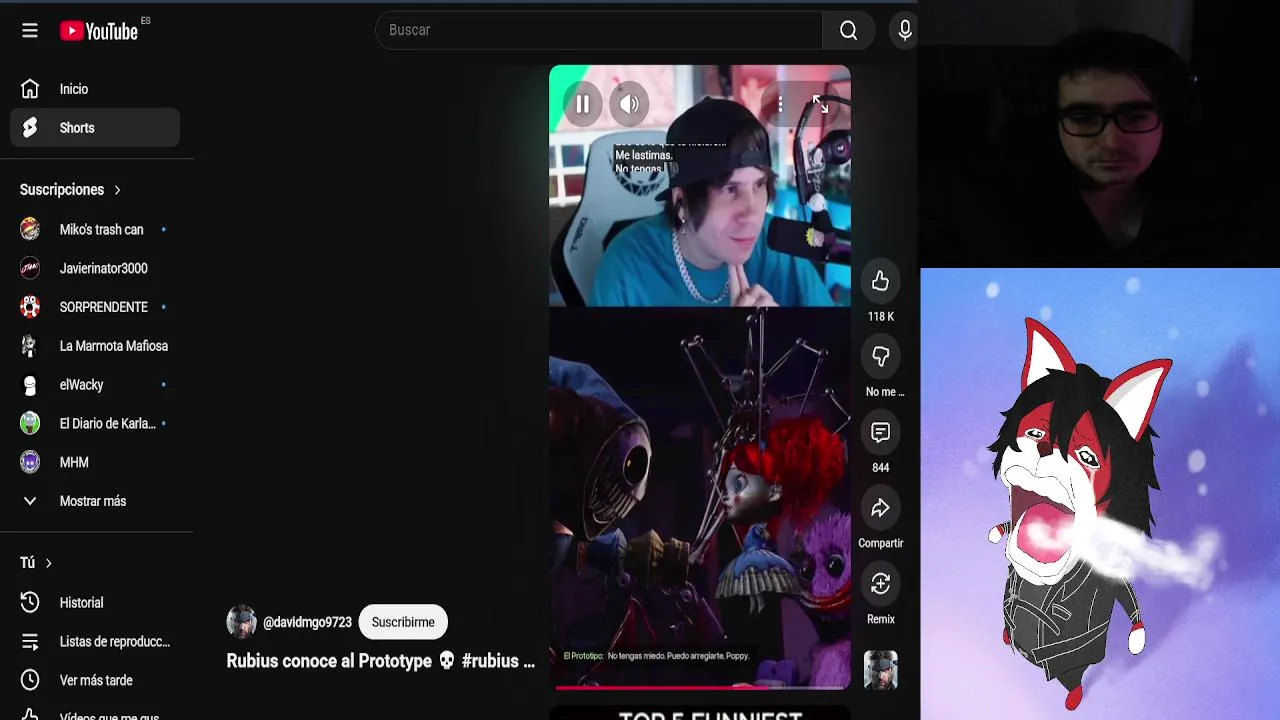Click the search magnifier button

[849, 30]
